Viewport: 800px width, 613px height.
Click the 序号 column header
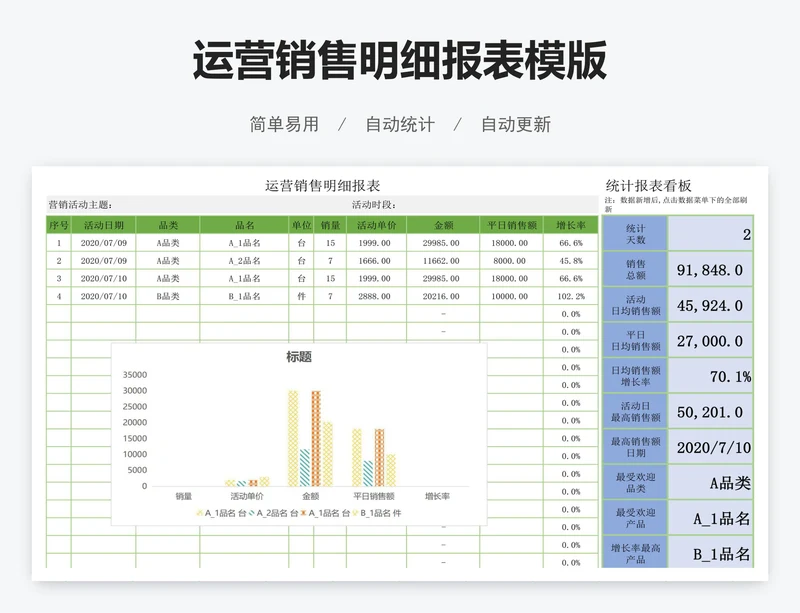tap(59, 225)
